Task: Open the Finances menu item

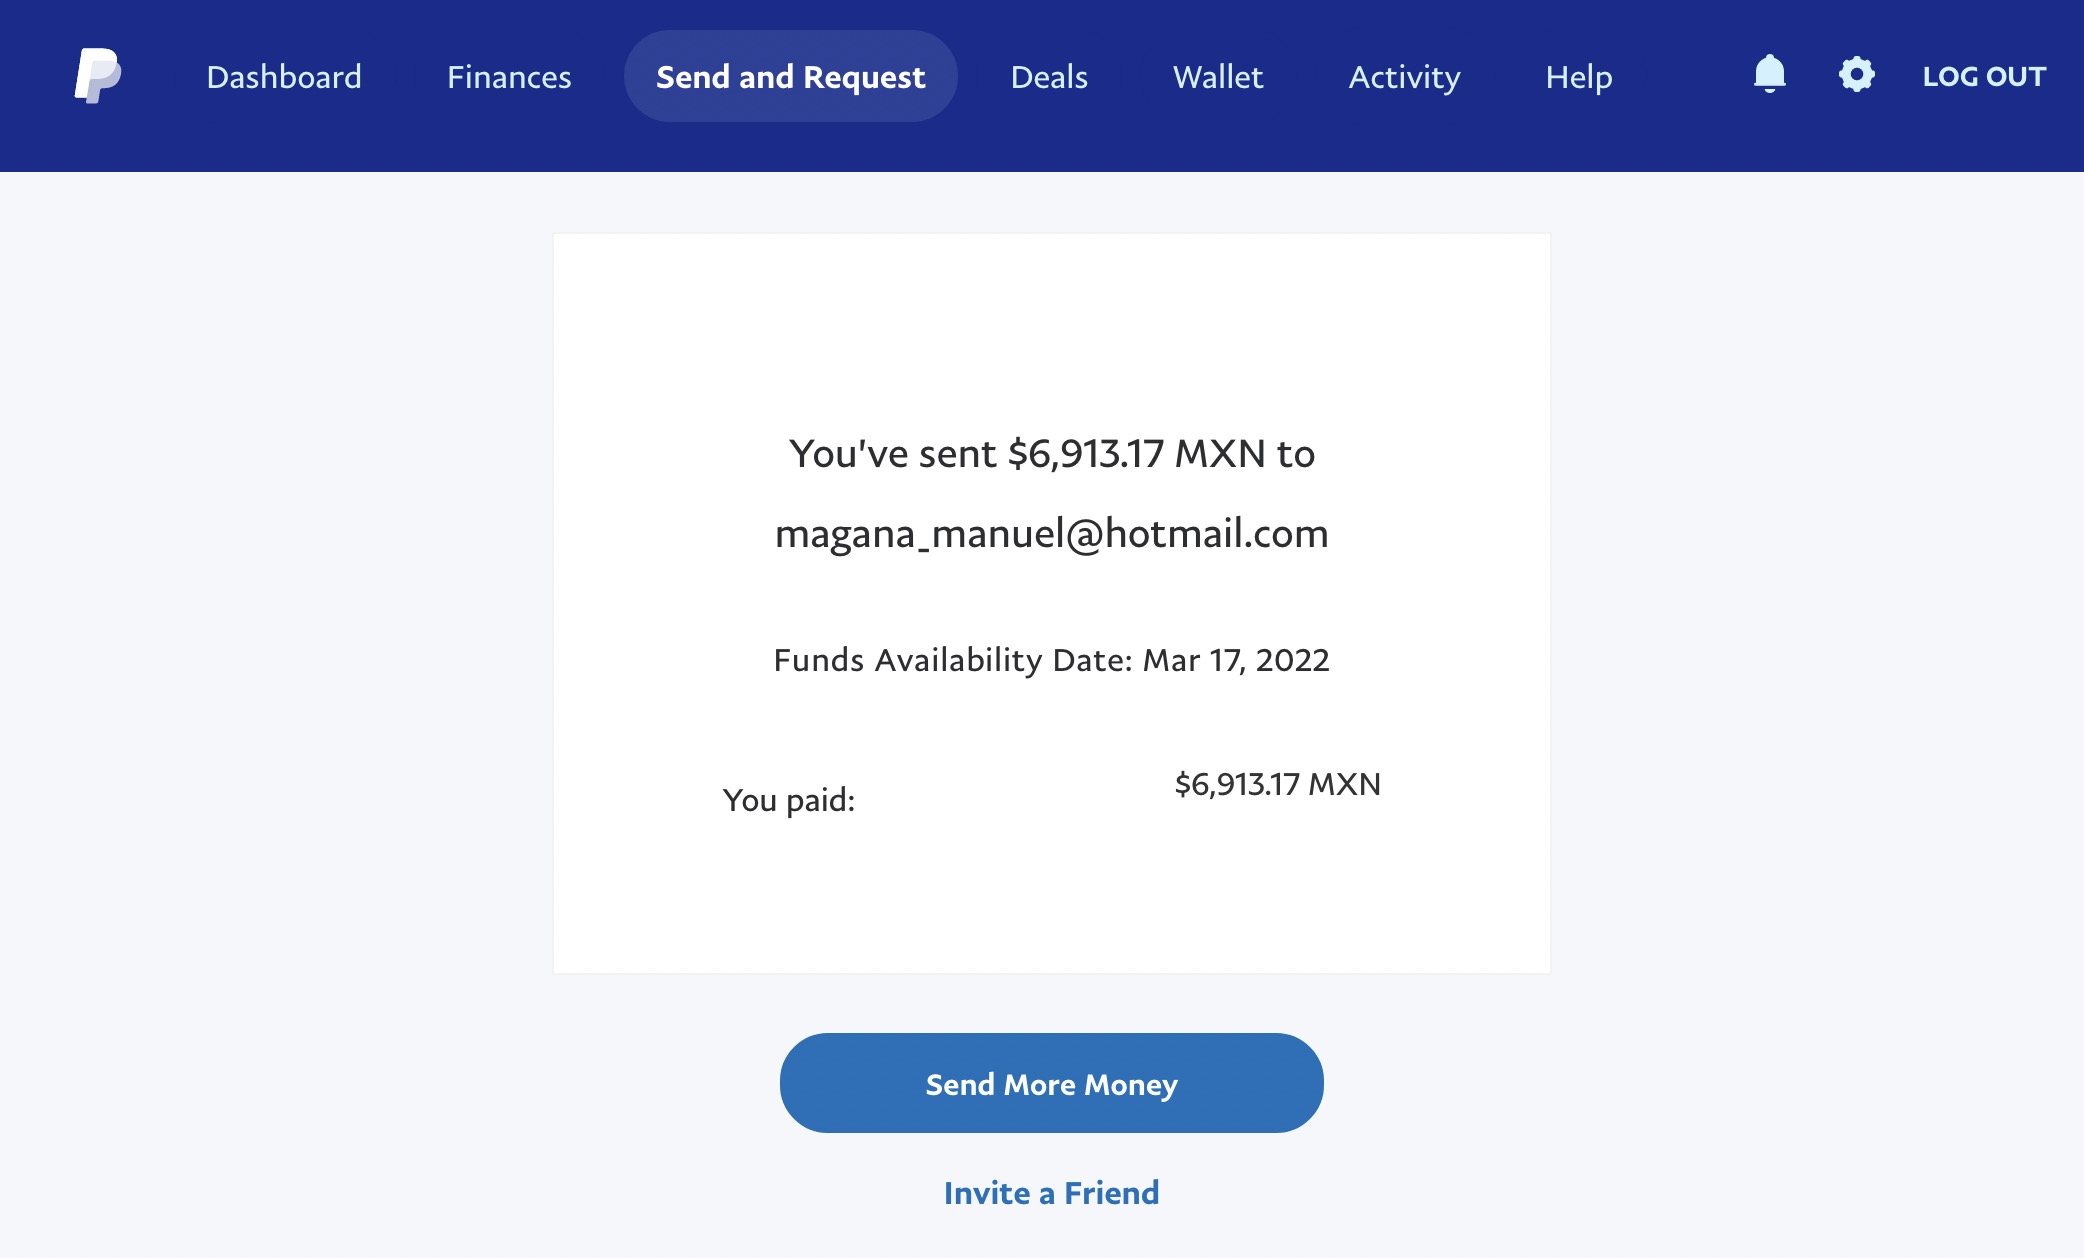Action: (x=509, y=77)
